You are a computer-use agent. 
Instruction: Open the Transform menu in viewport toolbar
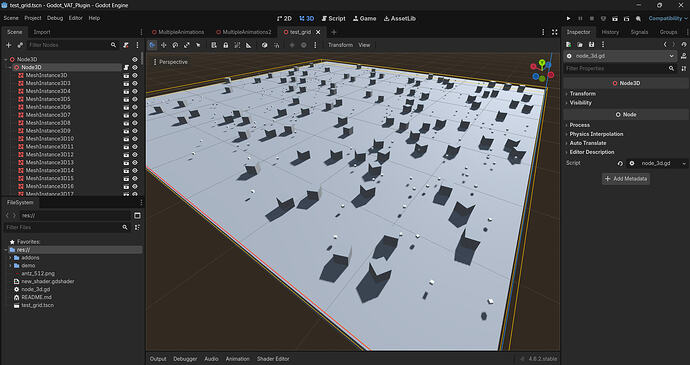point(340,45)
